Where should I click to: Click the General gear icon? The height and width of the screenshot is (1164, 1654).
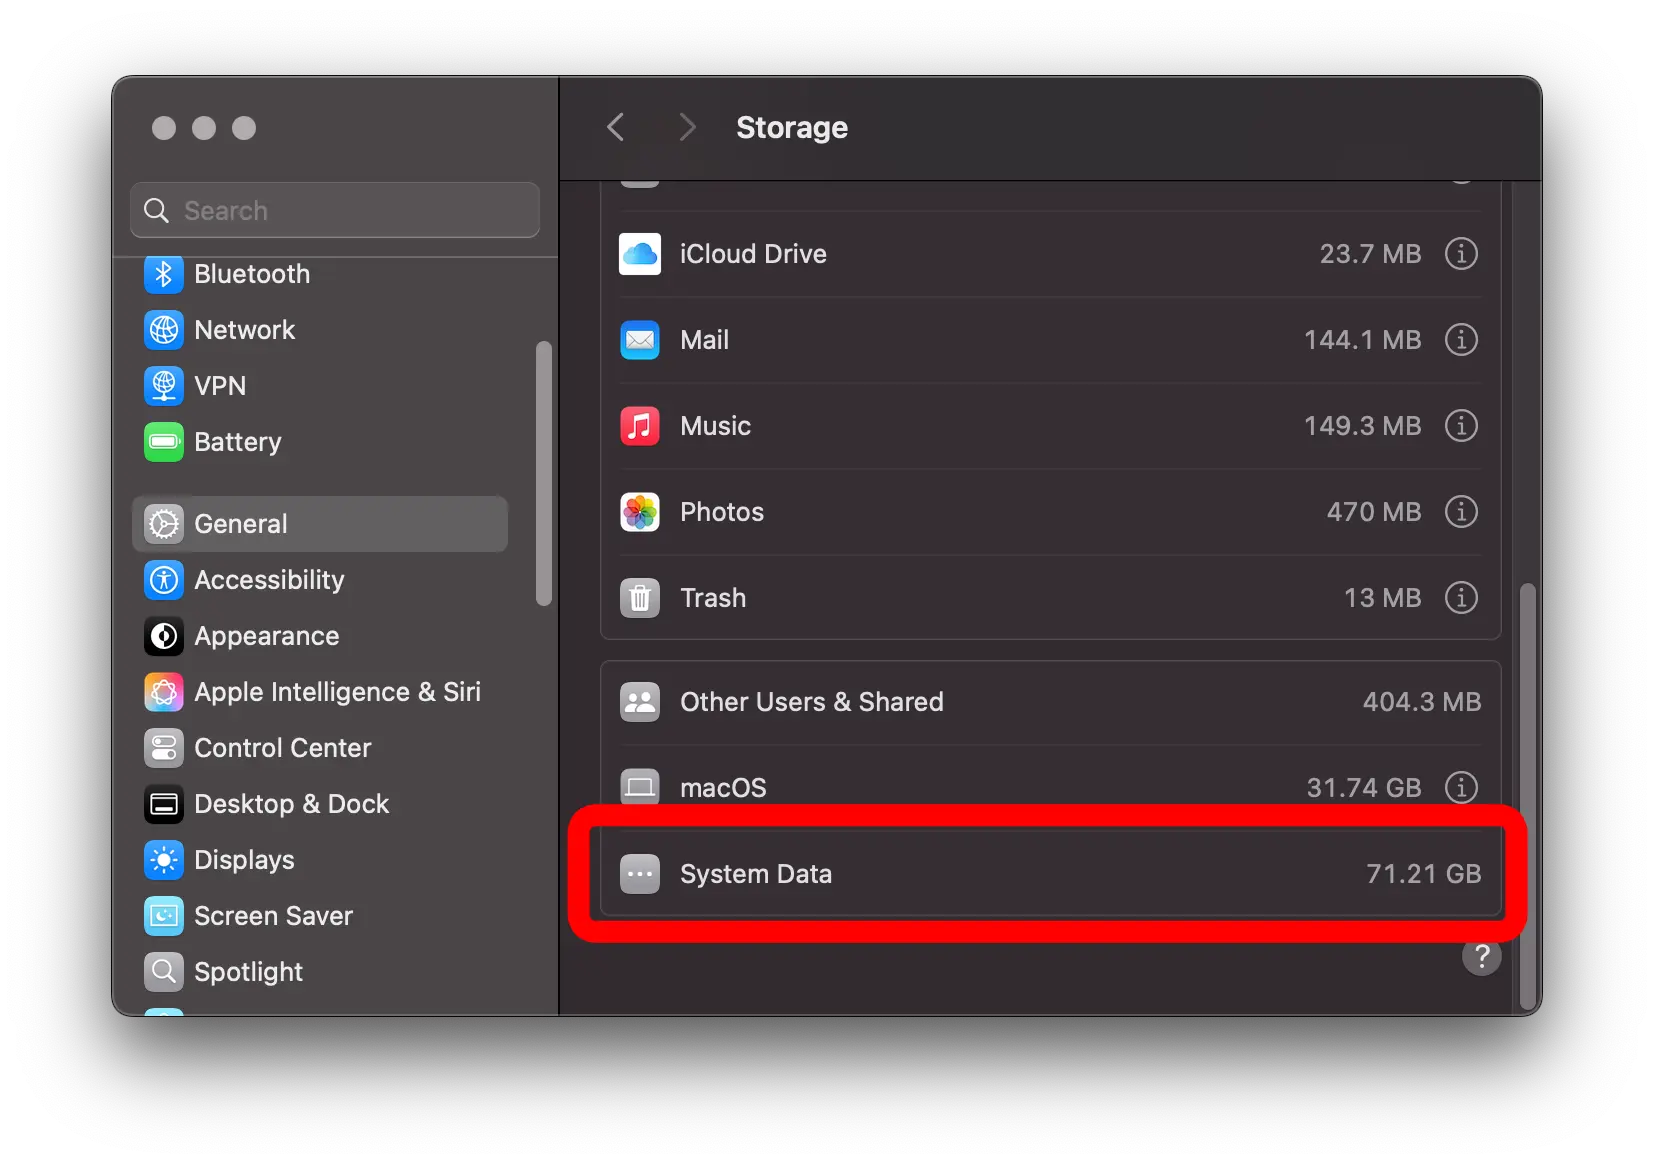(x=164, y=524)
